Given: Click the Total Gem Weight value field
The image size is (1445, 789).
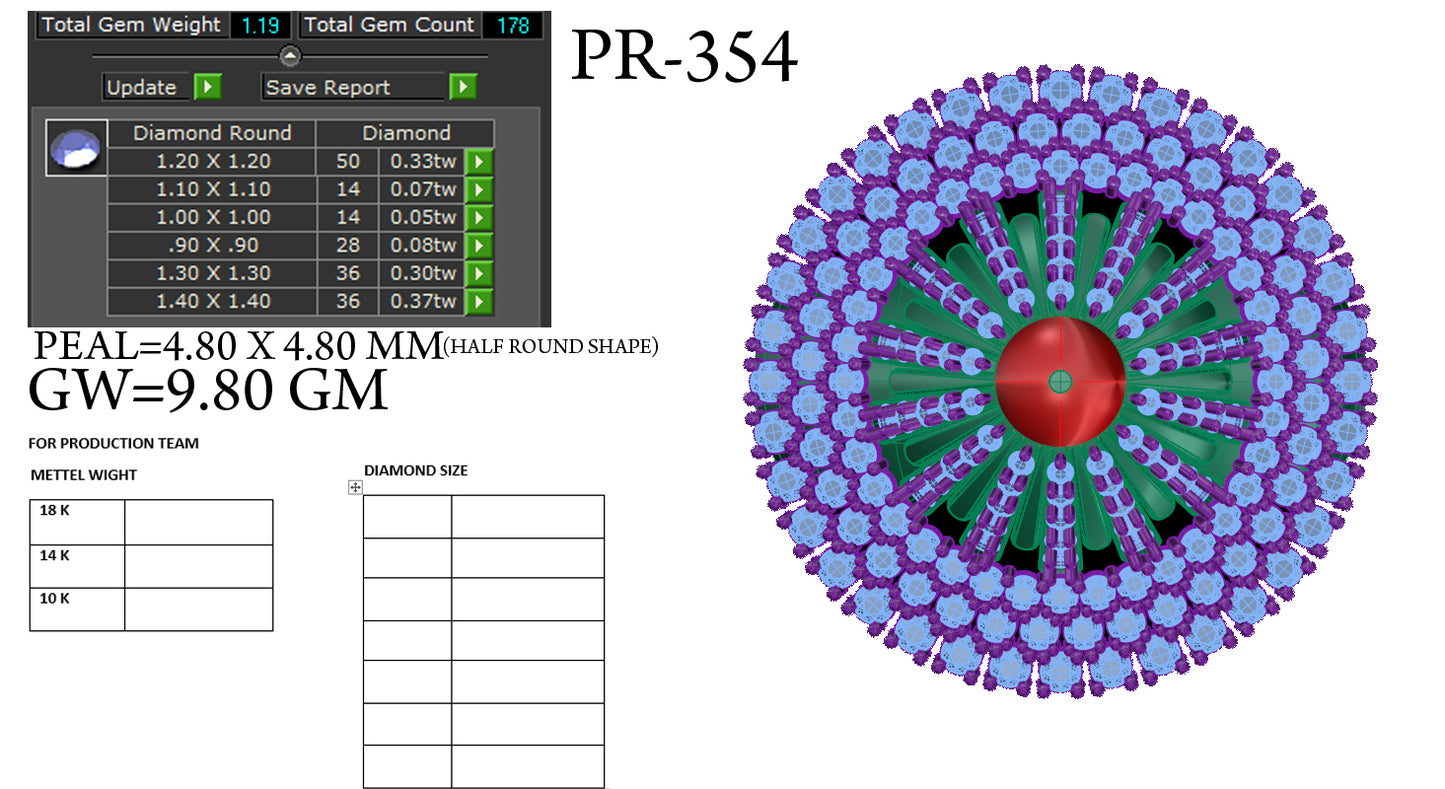Looking at the screenshot, I should click(260, 26).
